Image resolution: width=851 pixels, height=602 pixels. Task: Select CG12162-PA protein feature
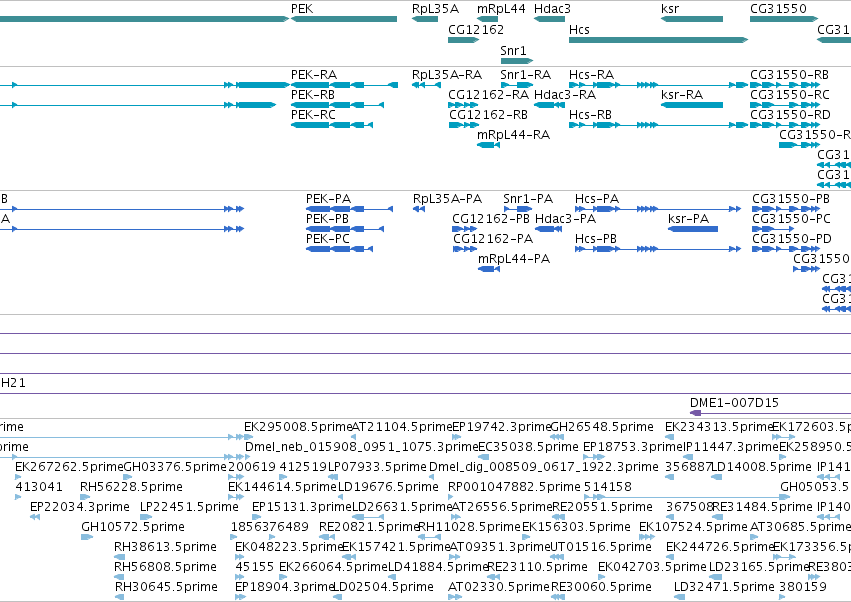click(466, 249)
